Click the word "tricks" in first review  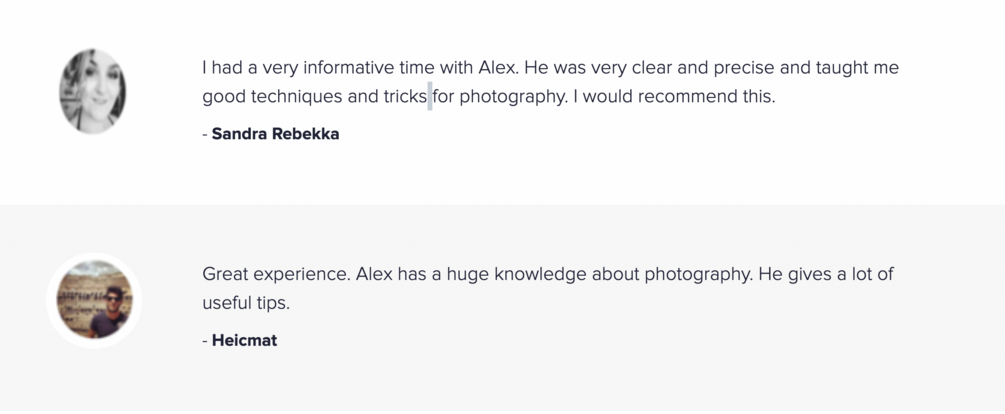point(404,97)
